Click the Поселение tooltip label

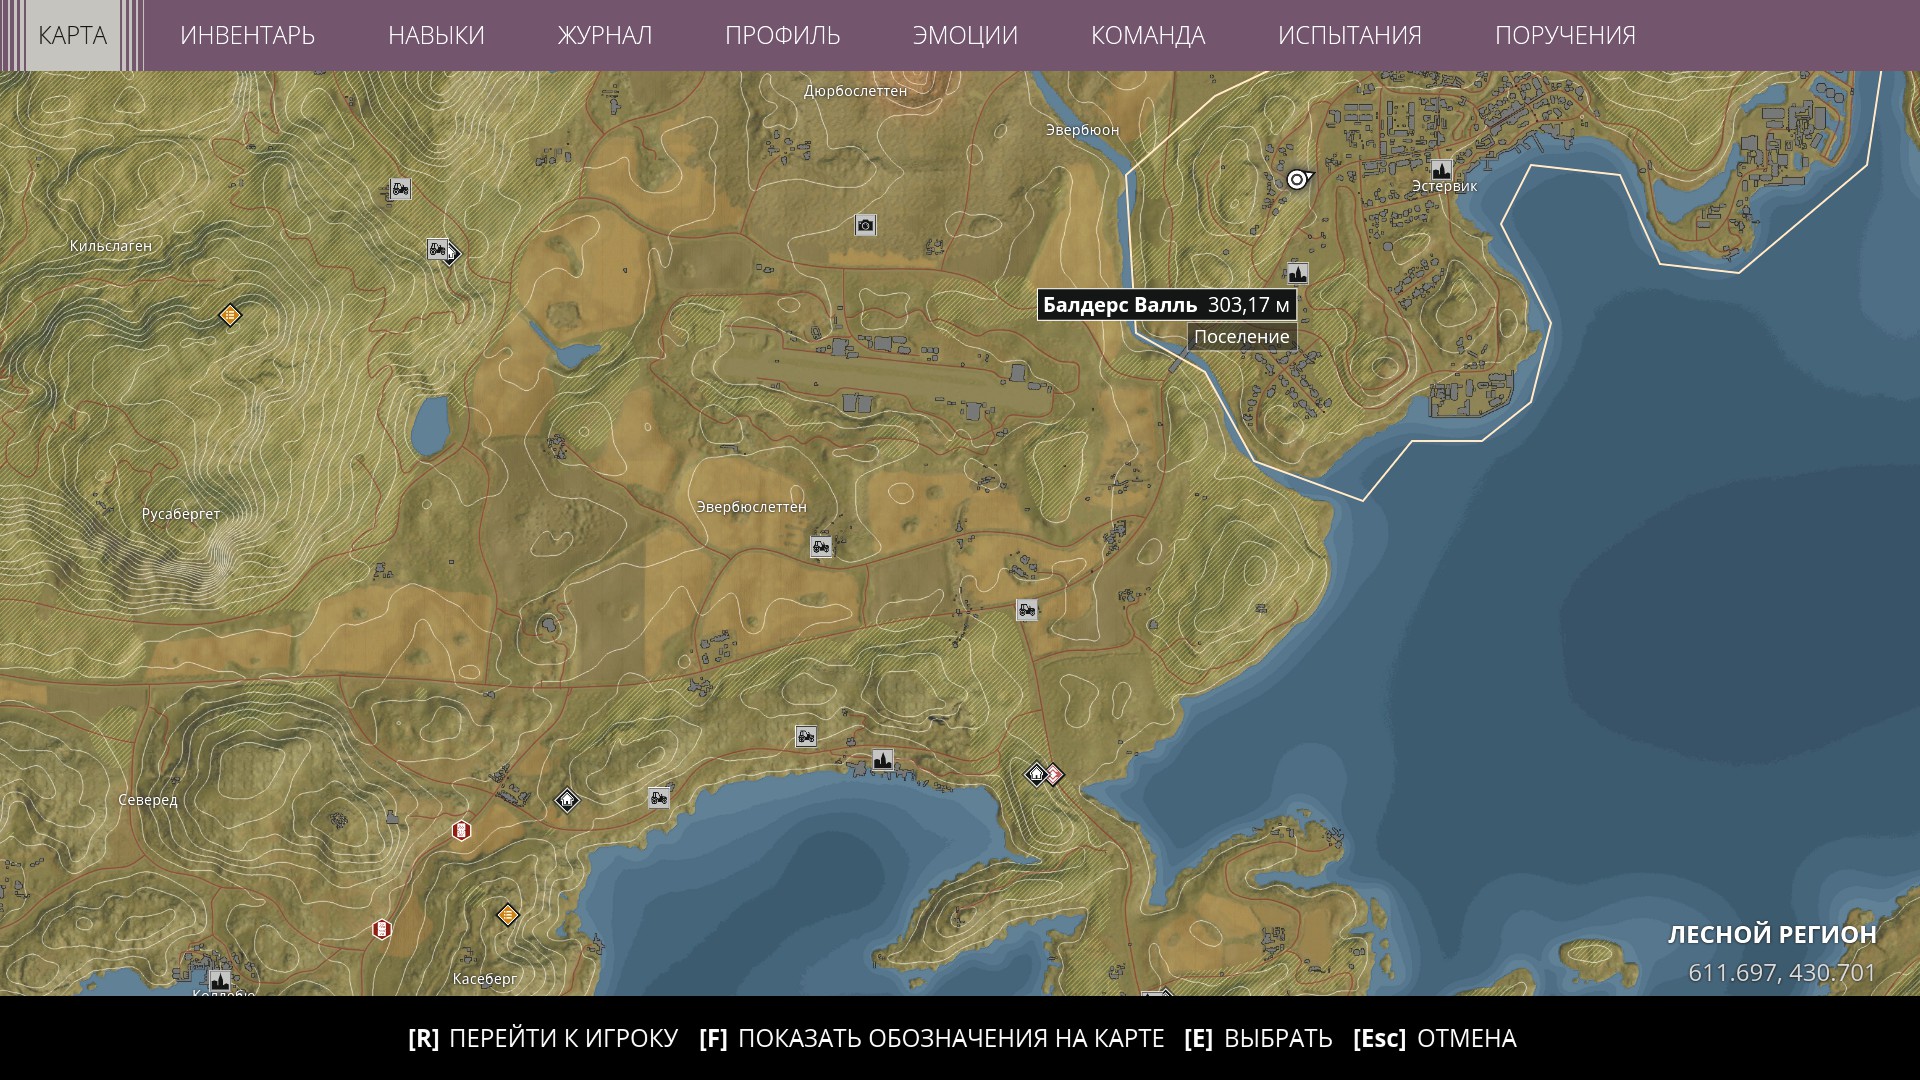[1242, 337]
